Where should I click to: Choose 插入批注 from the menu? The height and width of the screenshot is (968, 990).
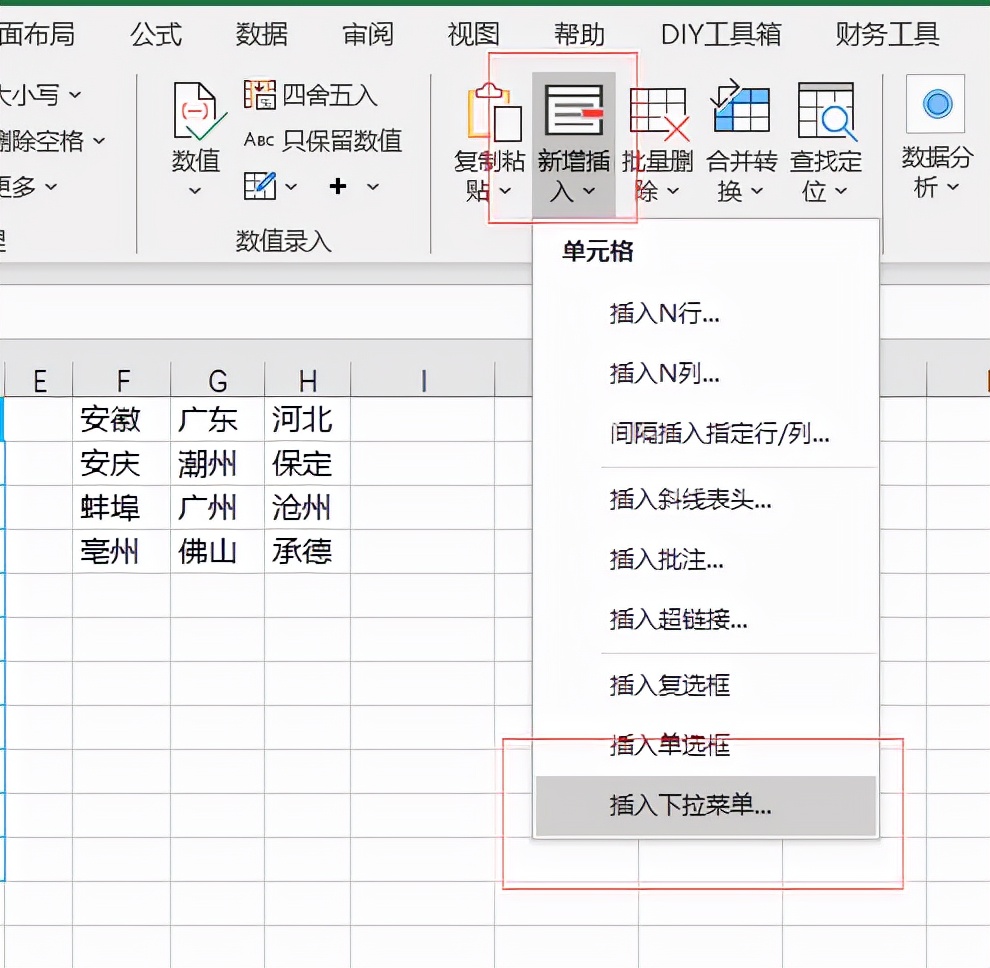coord(706,559)
